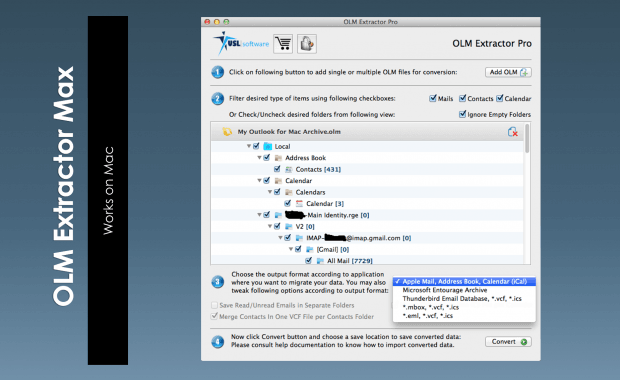Viewport: 620px width, 380px height.
Task: Click the Local folder icon
Action: coord(268,146)
